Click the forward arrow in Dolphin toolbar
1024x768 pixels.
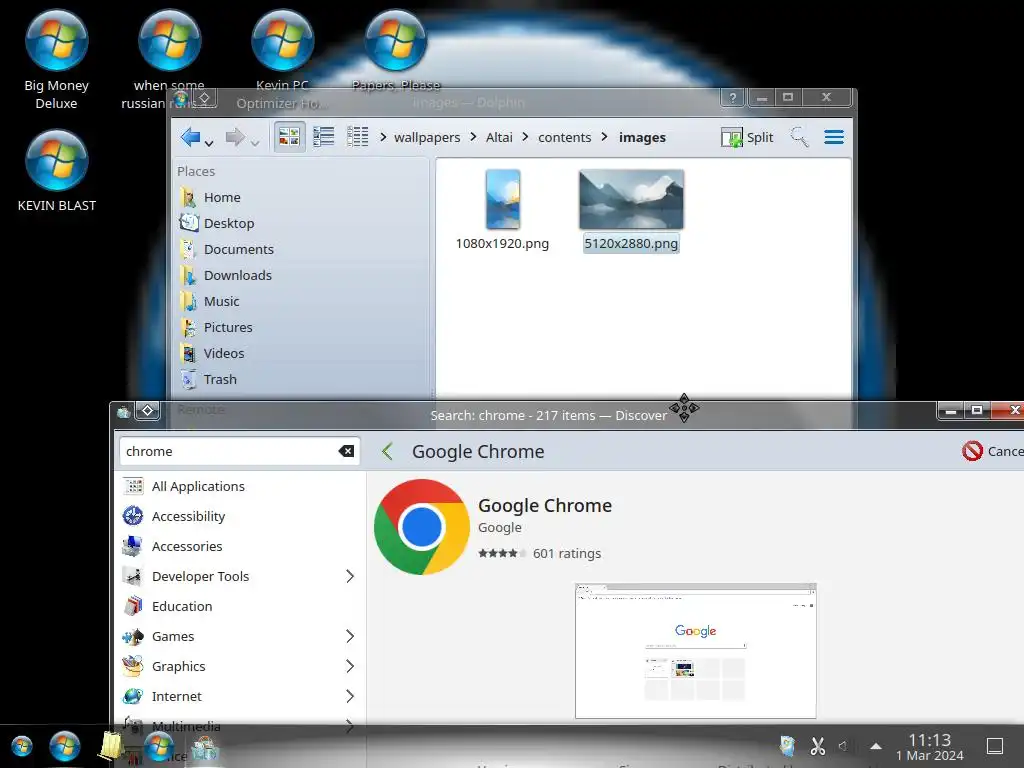click(235, 137)
